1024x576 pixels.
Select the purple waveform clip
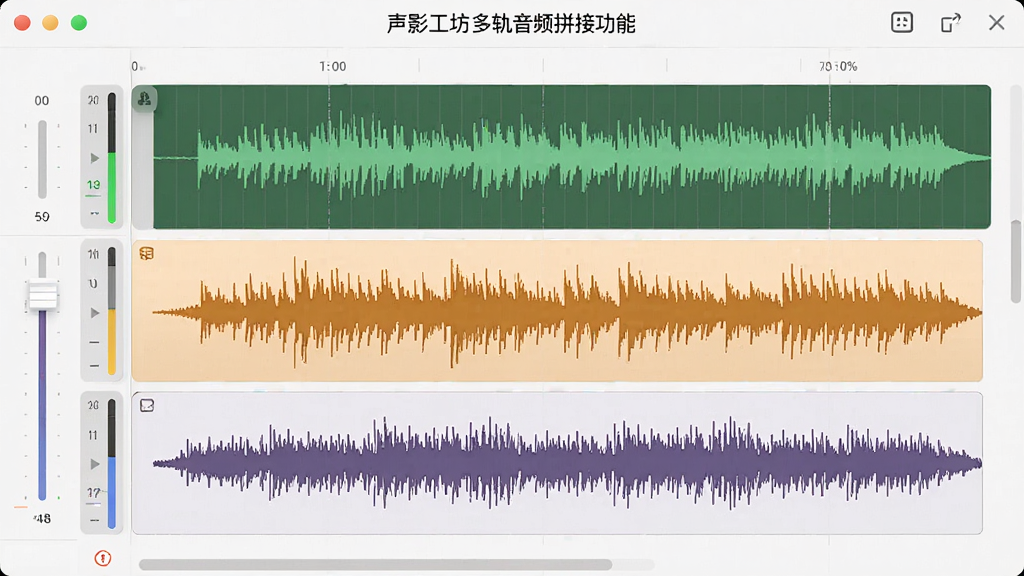(x=557, y=463)
